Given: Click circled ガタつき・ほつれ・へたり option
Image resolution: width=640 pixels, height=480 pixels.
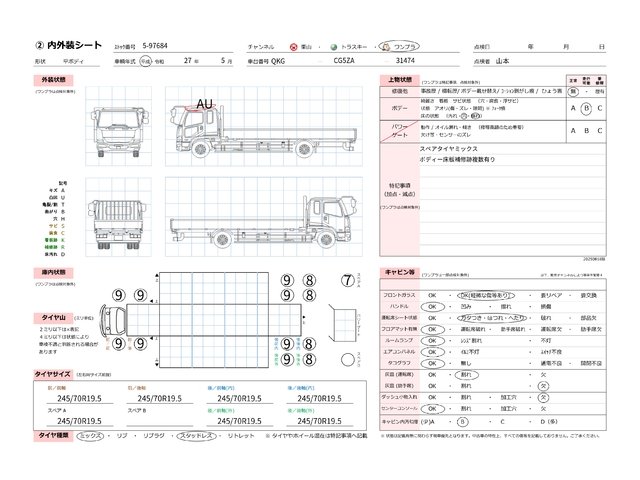Looking at the screenshot, I should 493,318.
